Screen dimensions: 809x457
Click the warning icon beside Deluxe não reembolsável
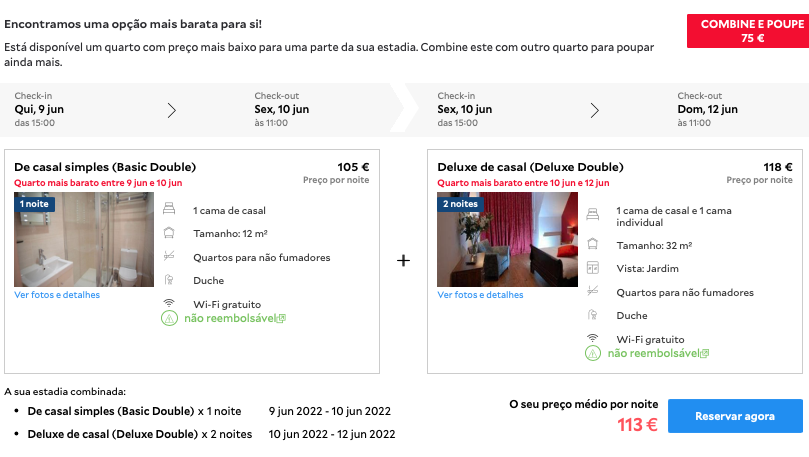[x=593, y=353]
